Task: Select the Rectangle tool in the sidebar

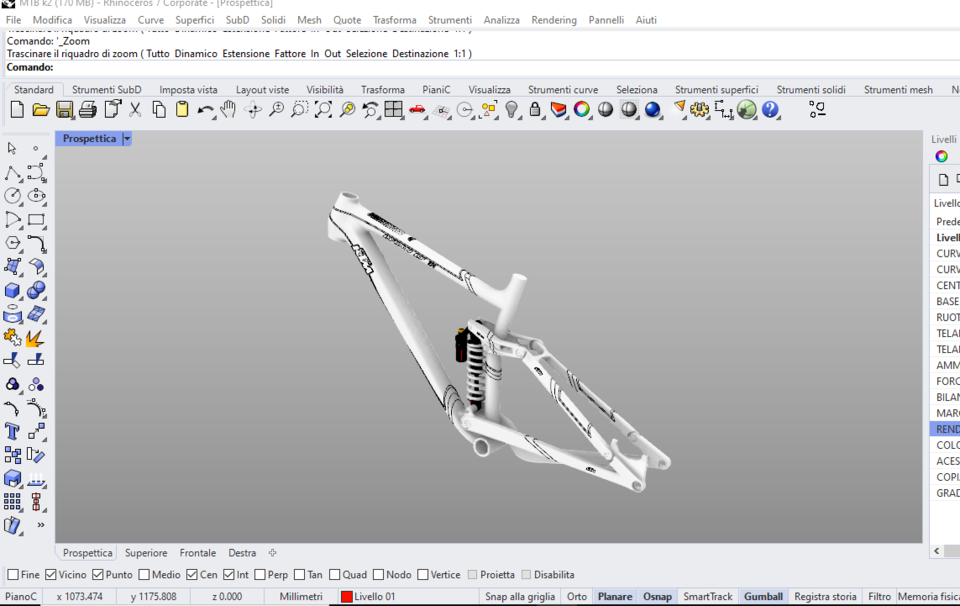Action: [x=37, y=219]
